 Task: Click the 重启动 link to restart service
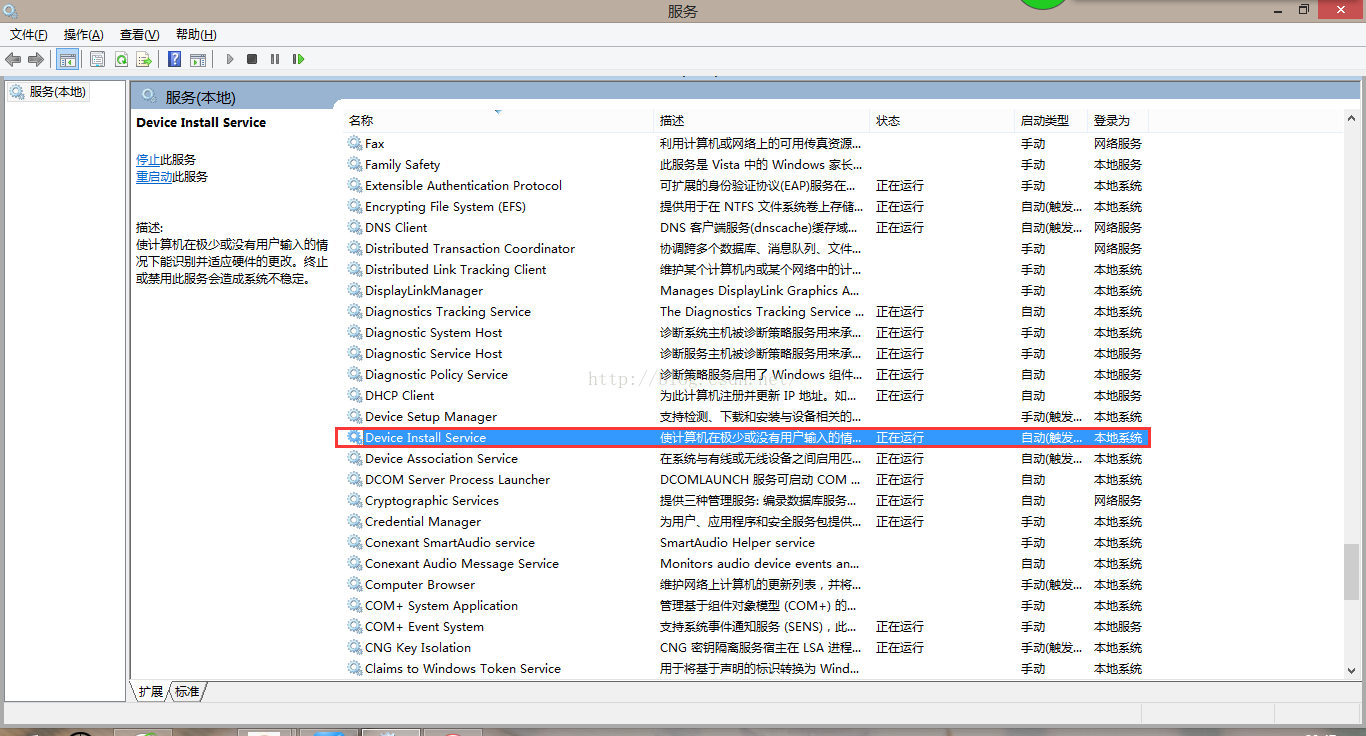pos(154,176)
